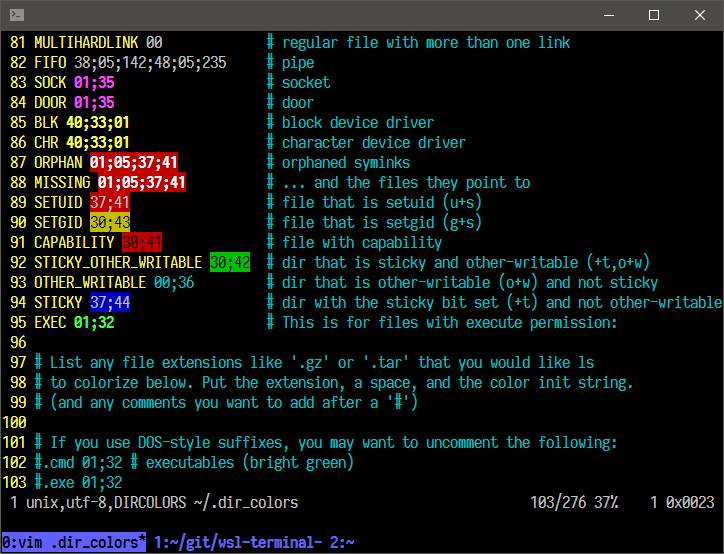
Task: Click the 'orphaned syminks' comment
Action: click(346, 163)
